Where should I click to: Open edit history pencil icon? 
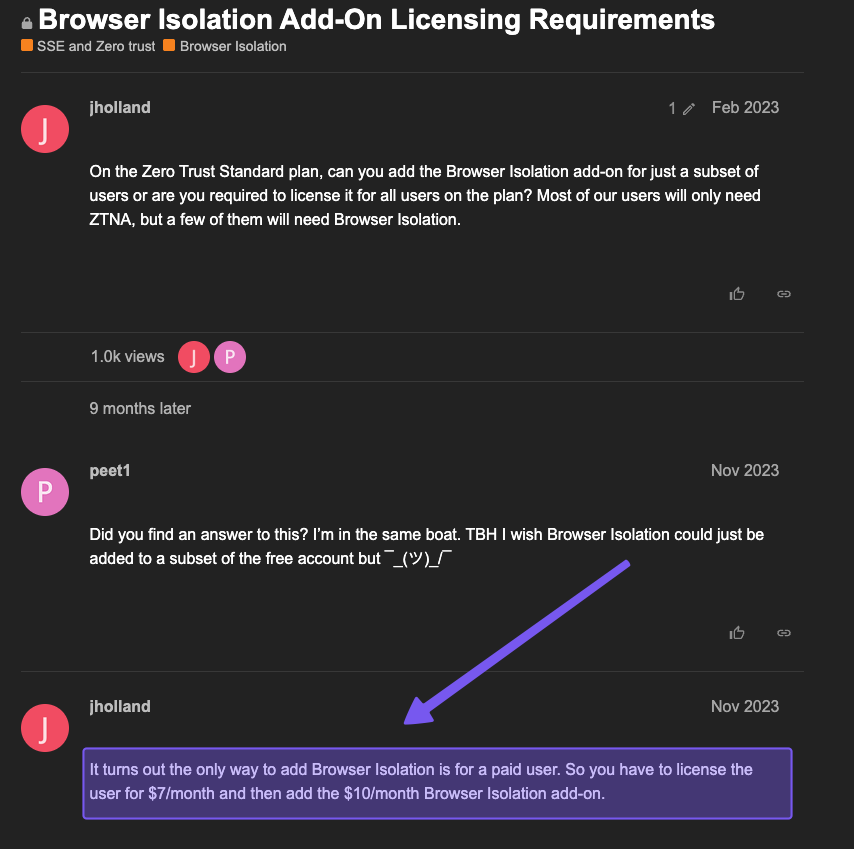(x=689, y=108)
